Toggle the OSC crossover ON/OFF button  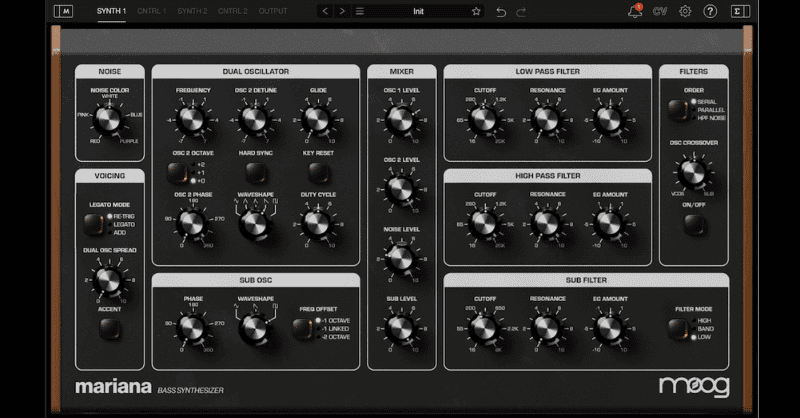[693, 224]
